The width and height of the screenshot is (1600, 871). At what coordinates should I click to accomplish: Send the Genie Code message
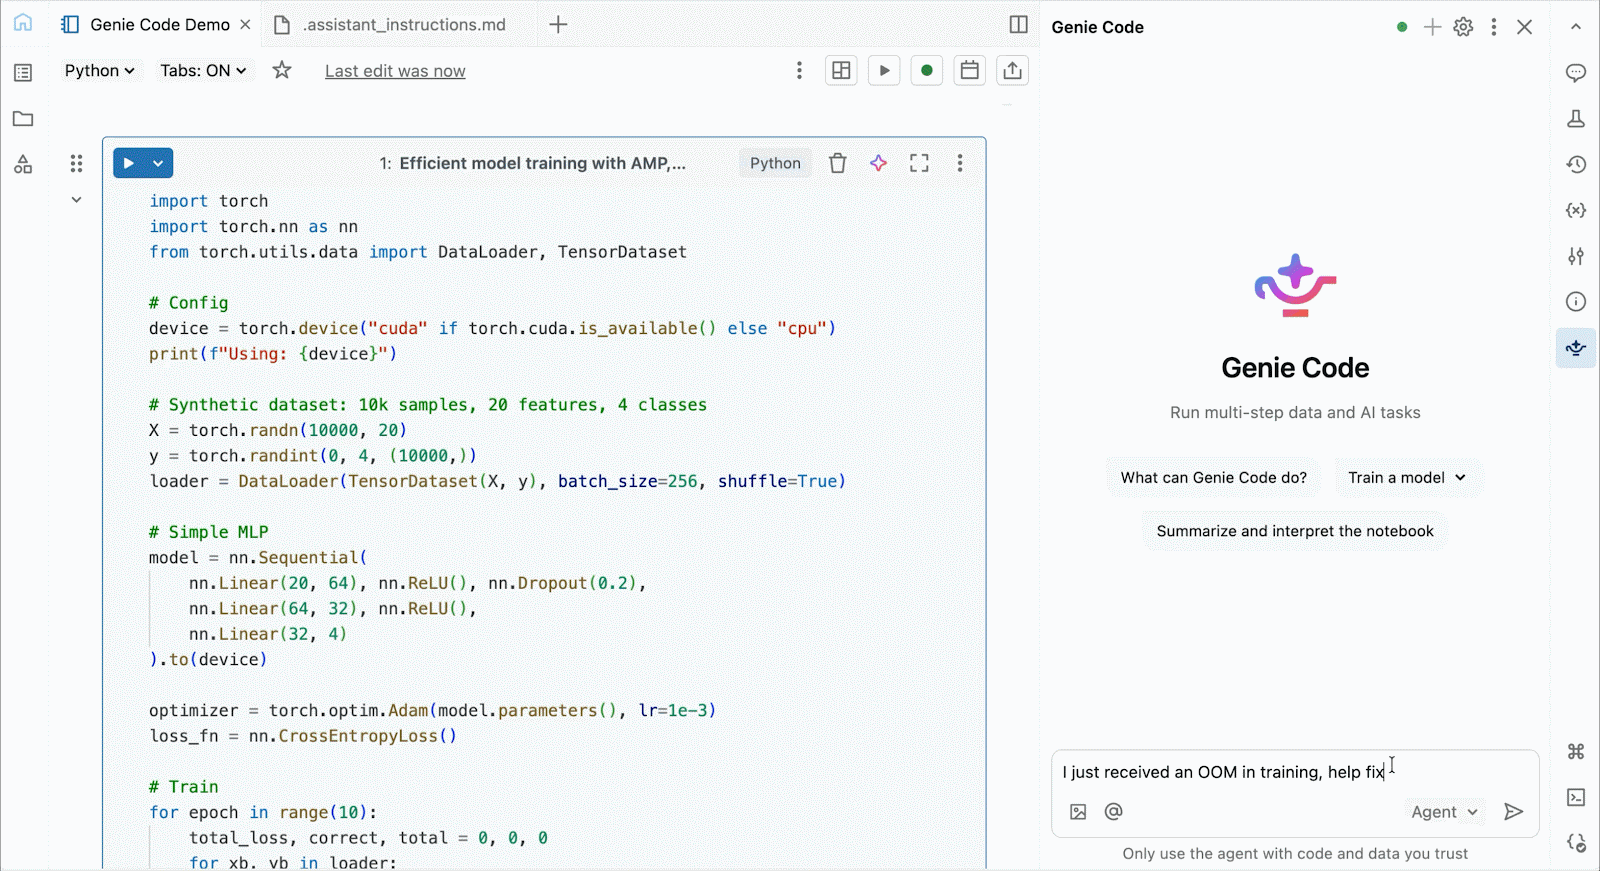(1513, 812)
